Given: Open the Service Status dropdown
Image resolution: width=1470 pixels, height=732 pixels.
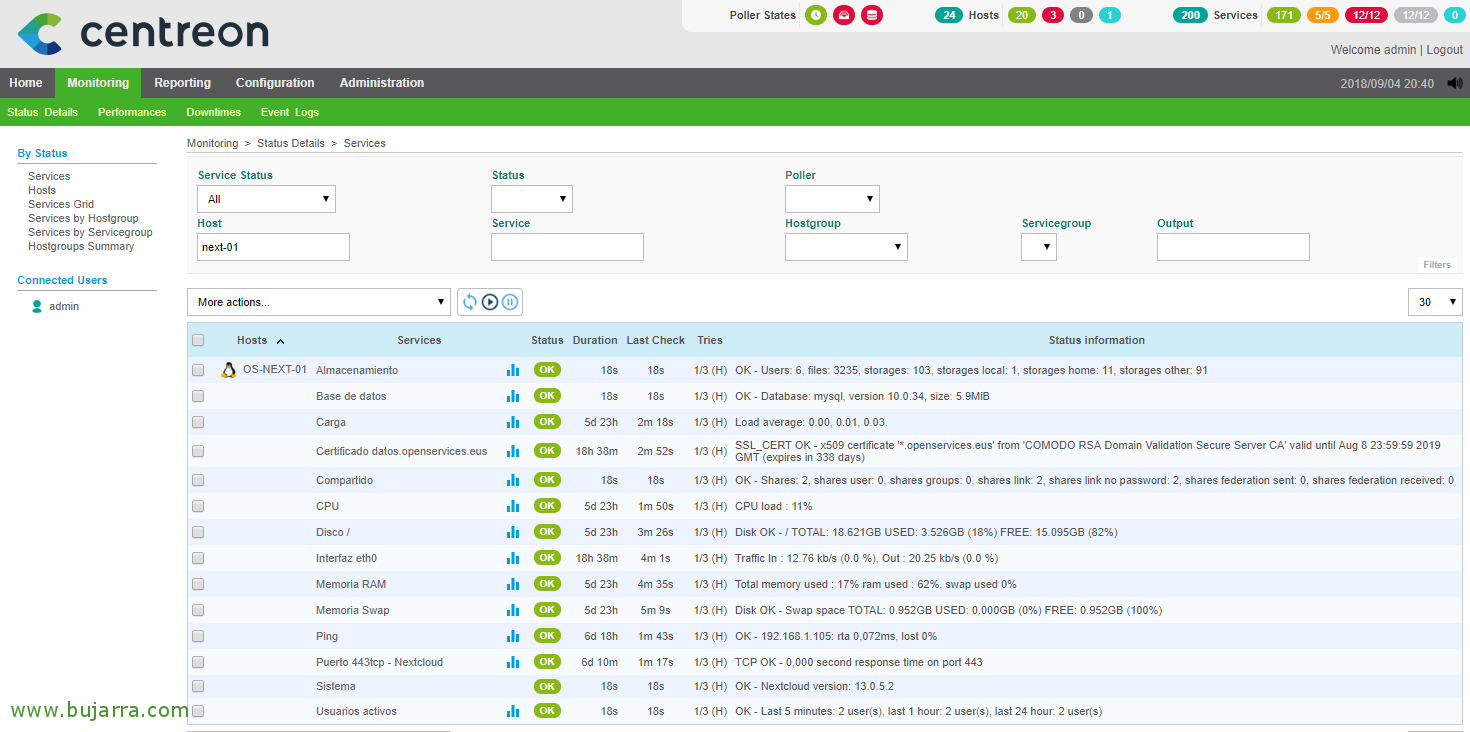Looking at the screenshot, I should point(267,199).
